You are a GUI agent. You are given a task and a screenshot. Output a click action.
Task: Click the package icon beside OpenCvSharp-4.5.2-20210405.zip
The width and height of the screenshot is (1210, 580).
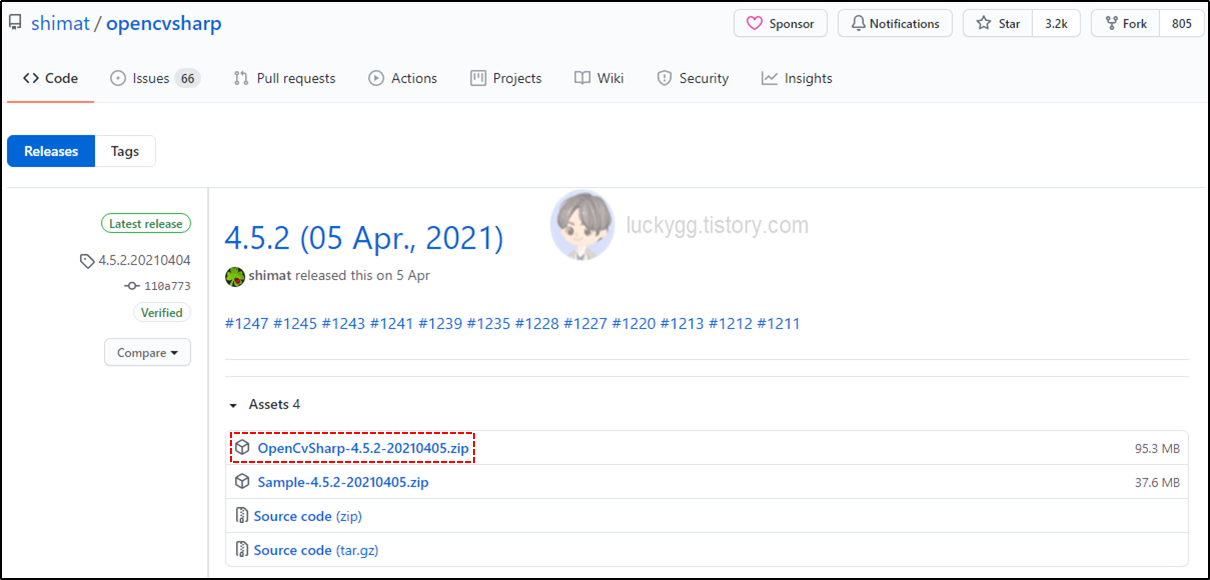(x=242, y=447)
